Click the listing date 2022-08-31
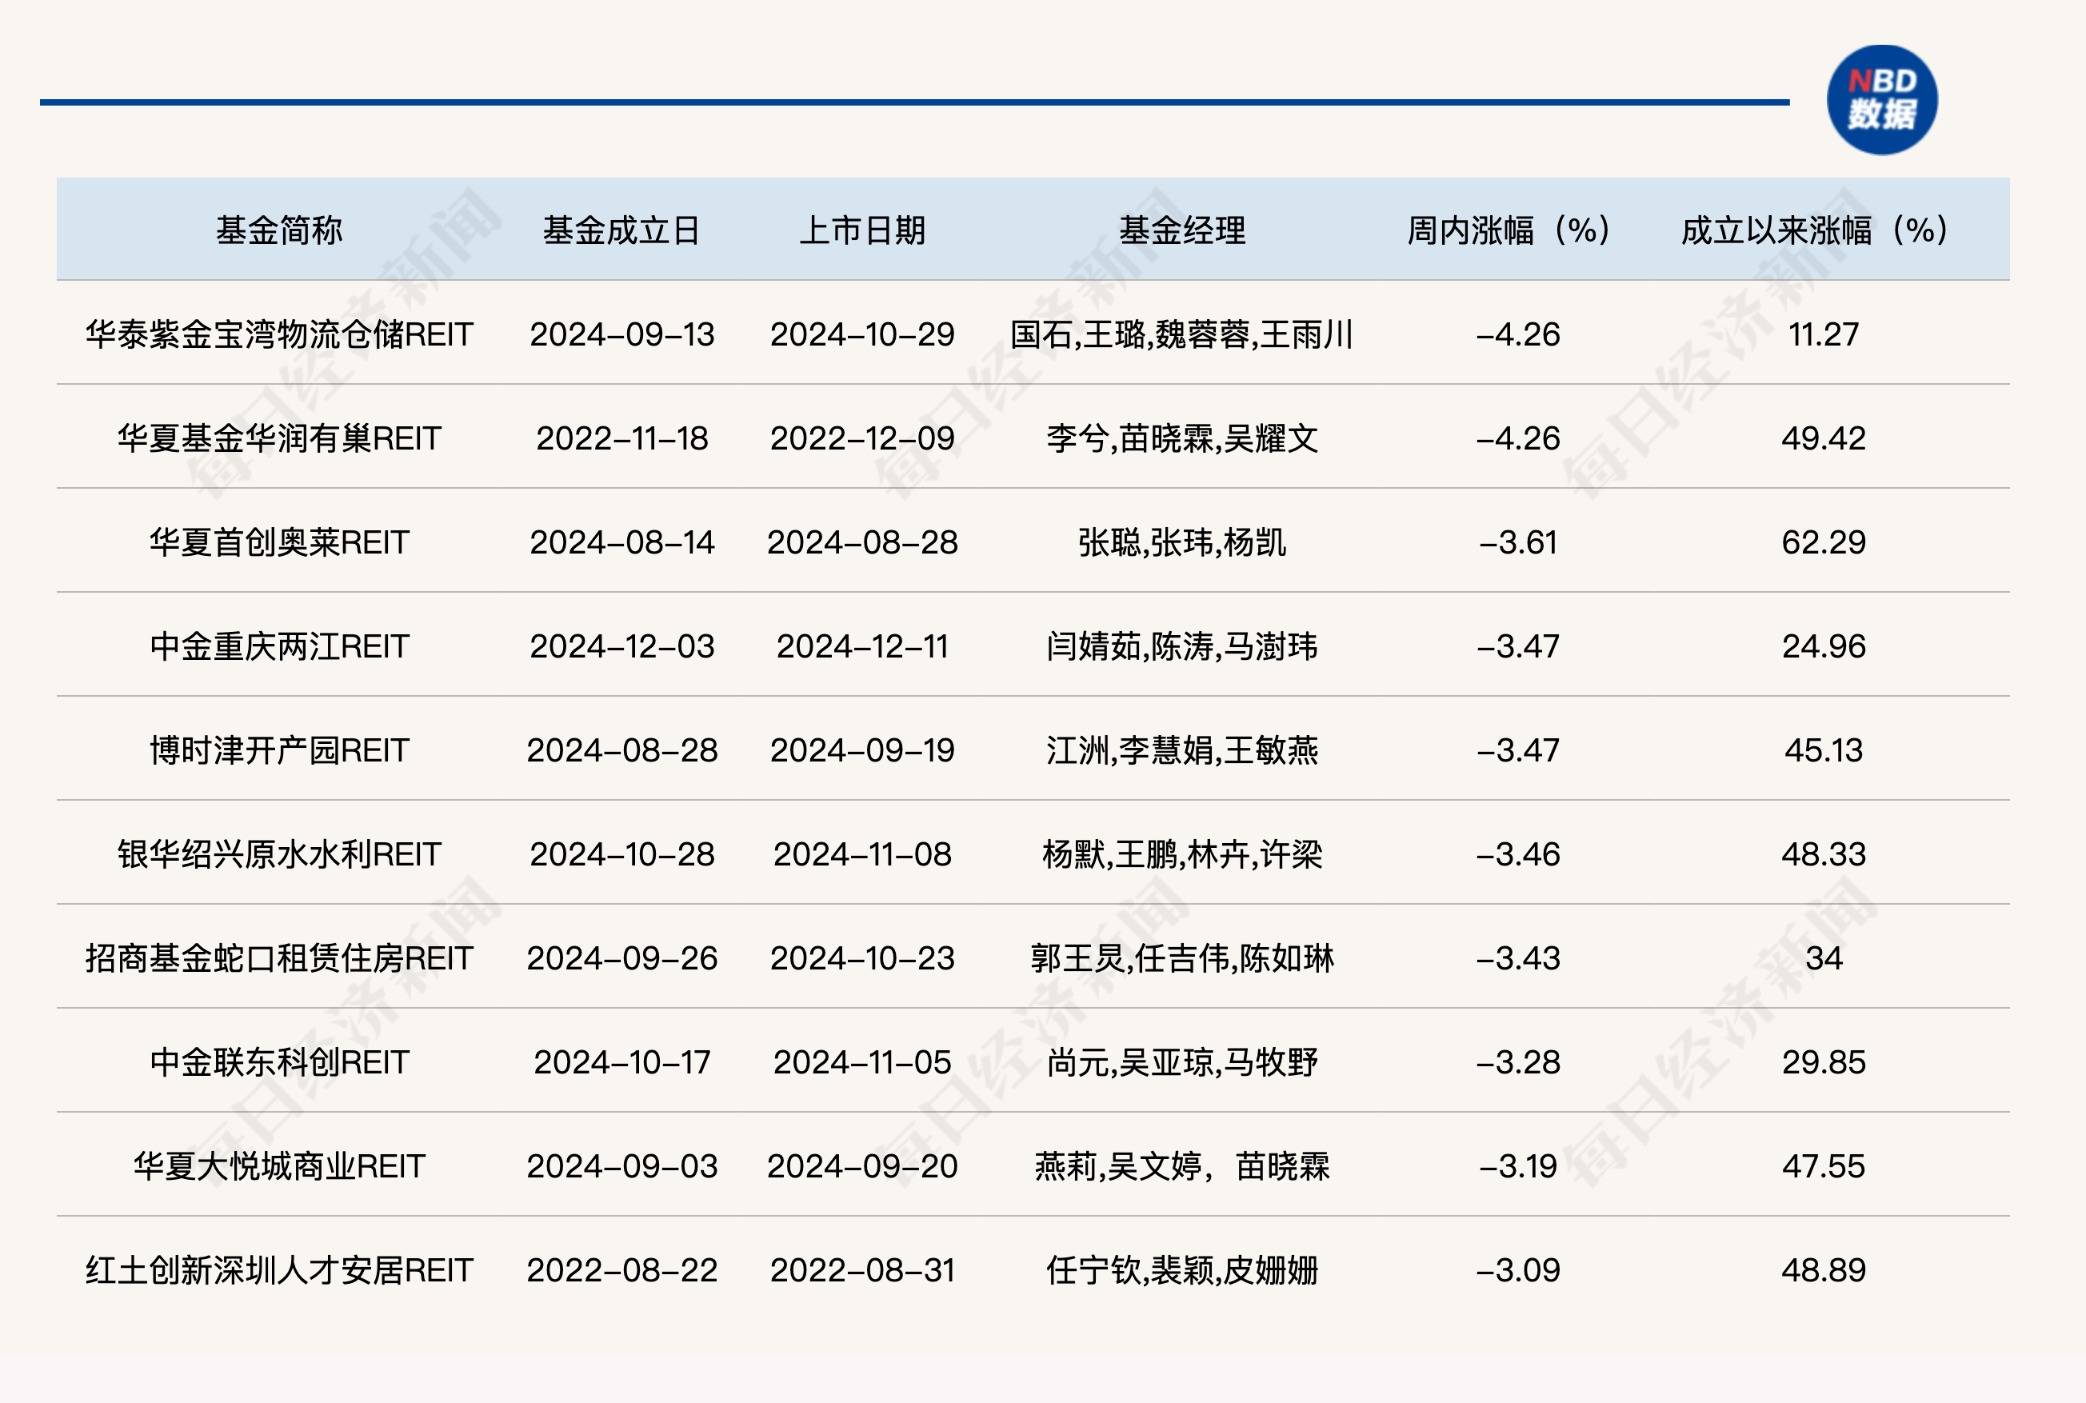This screenshot has width=2086, height=1403. pos(862,1270)
